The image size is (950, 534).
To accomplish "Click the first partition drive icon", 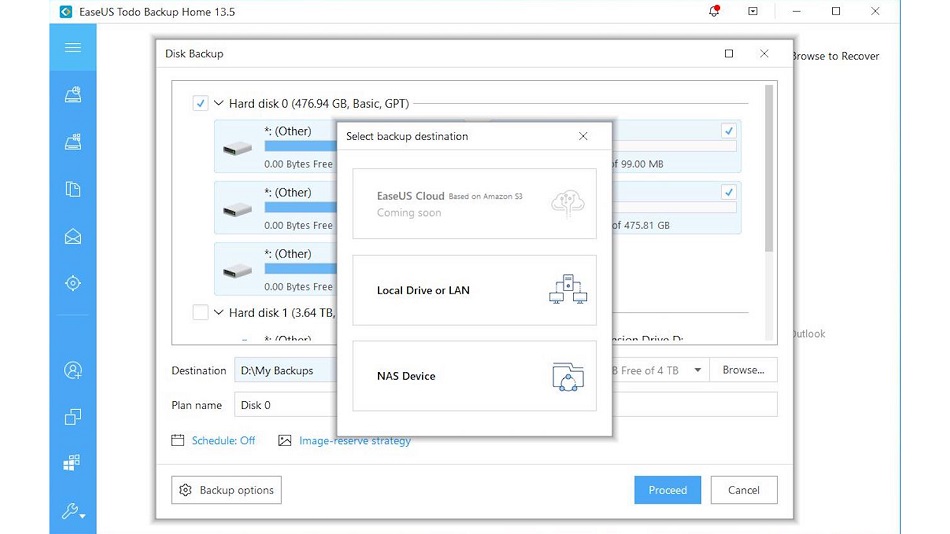I will [238, 149].
